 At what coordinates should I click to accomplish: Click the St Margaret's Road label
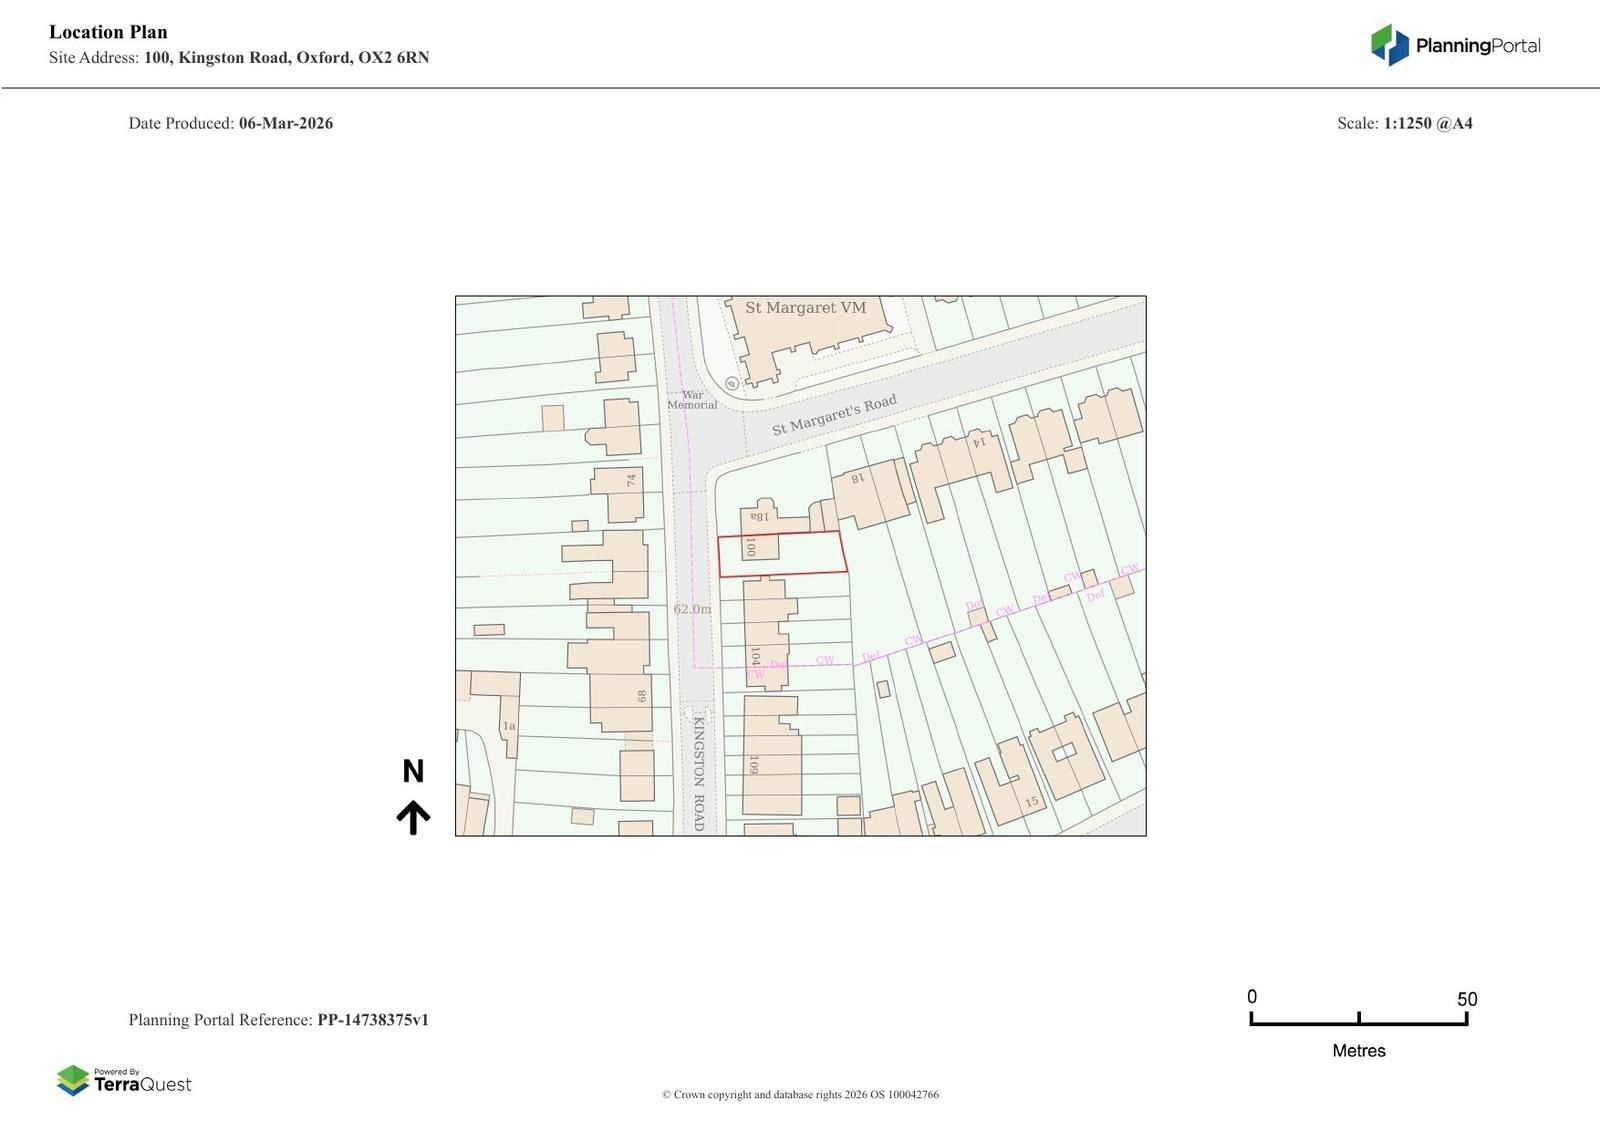click(834, 415)
